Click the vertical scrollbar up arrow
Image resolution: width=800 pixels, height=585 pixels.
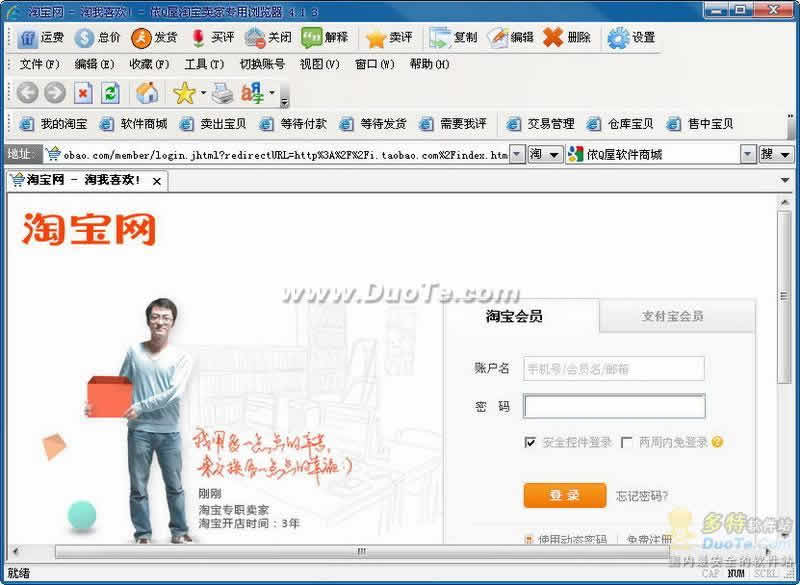(x=784, y=203)
